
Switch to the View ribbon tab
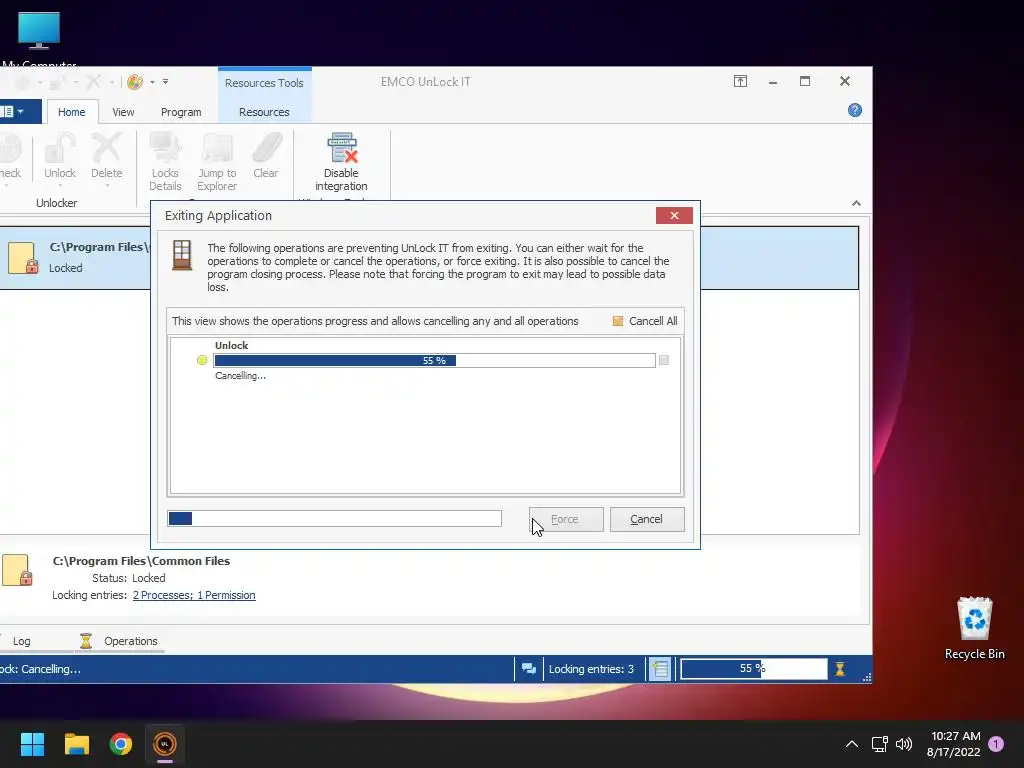click(x=123, y=112)
